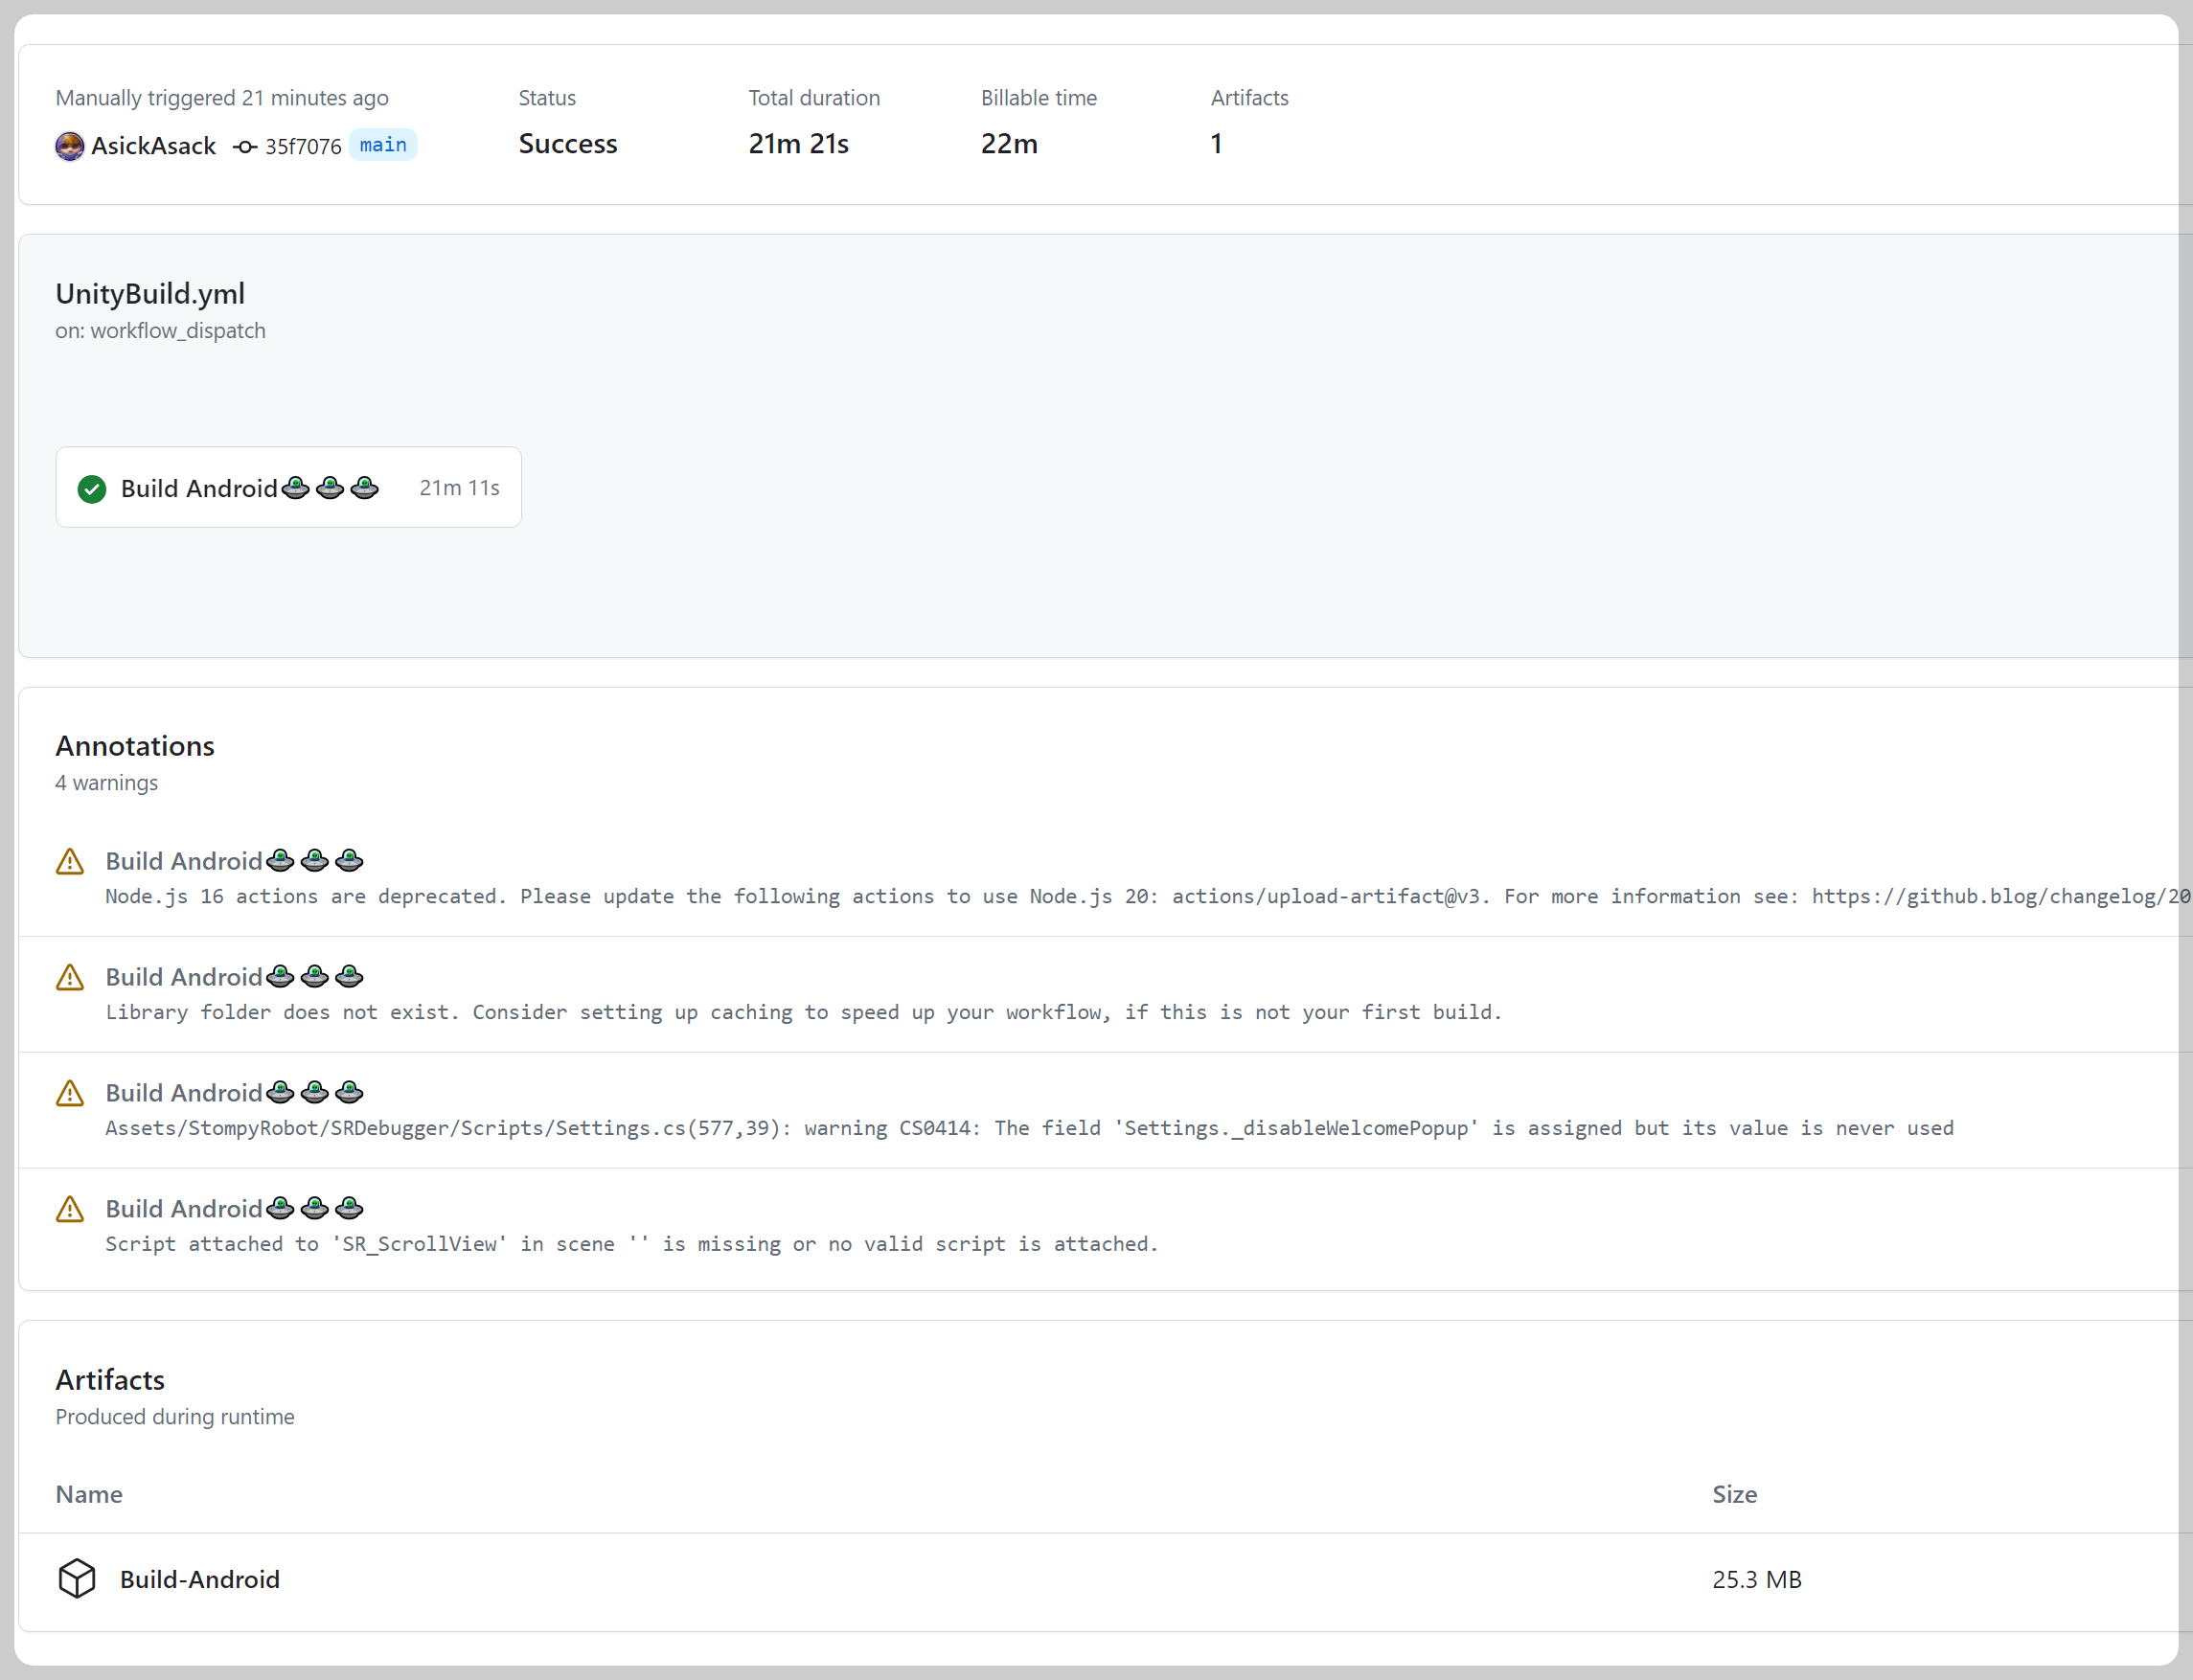Open Build Android link in Settings.cs warning

184,1093
